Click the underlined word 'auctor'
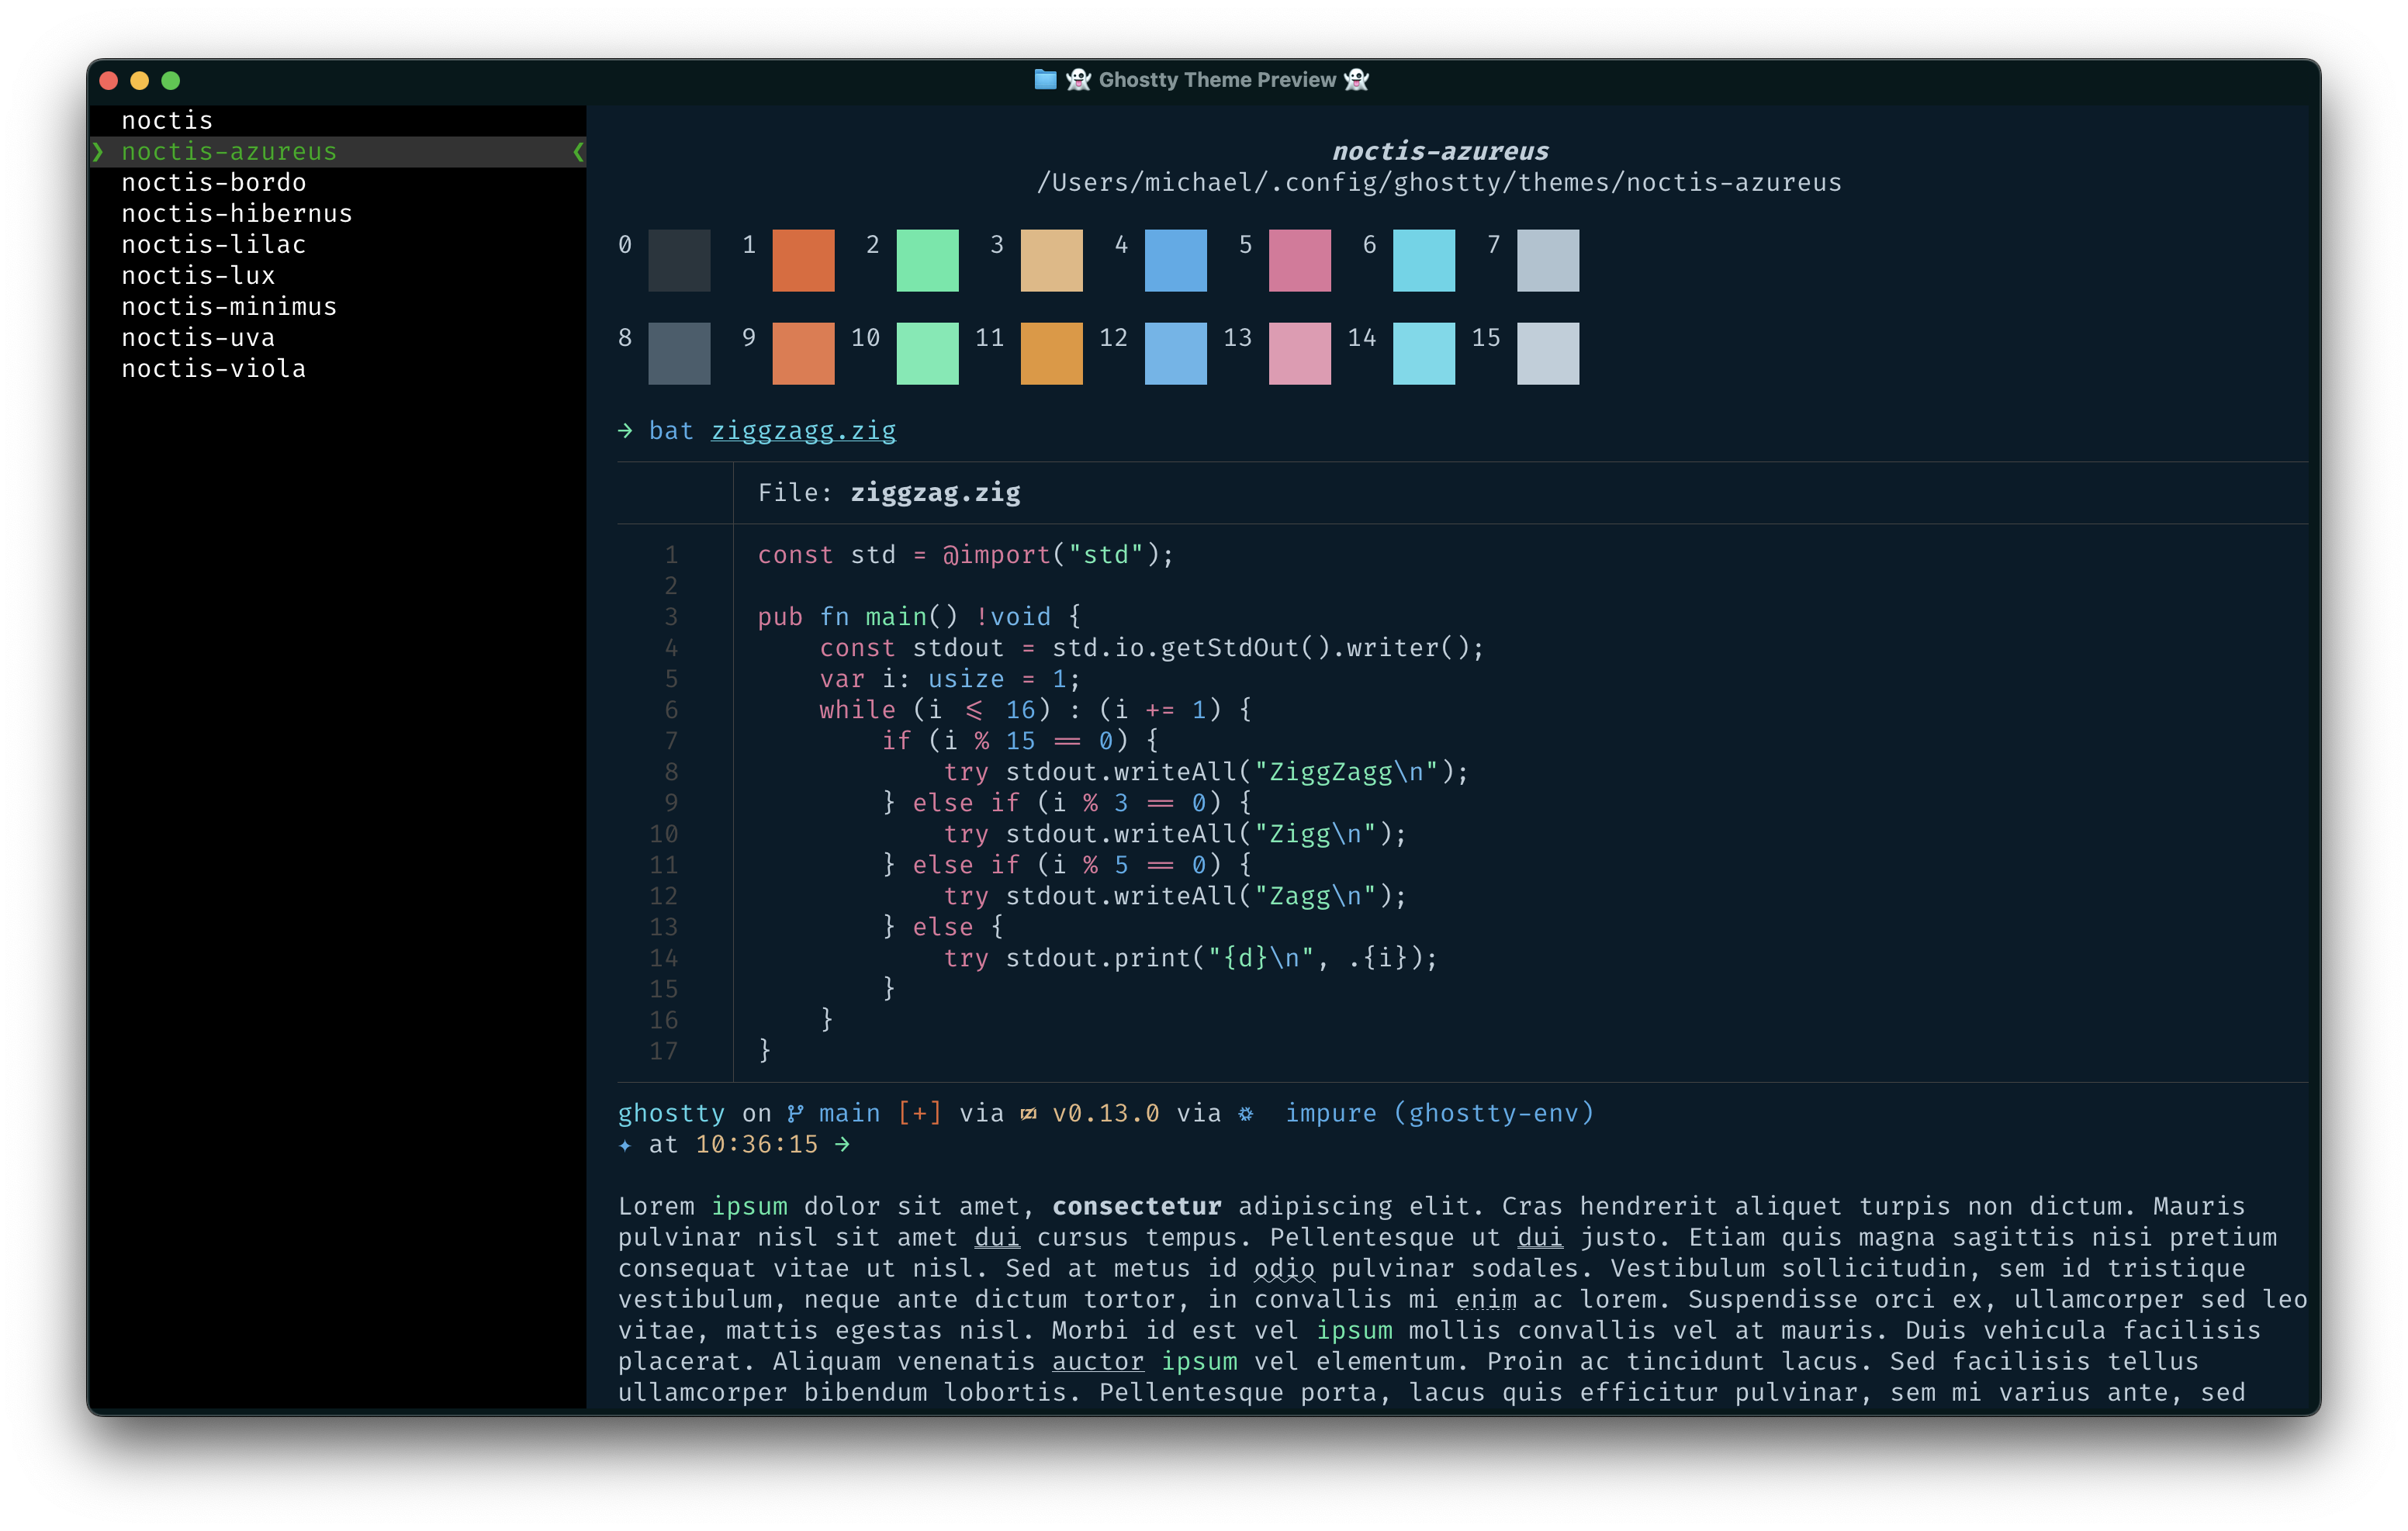 point(1097,1361)
